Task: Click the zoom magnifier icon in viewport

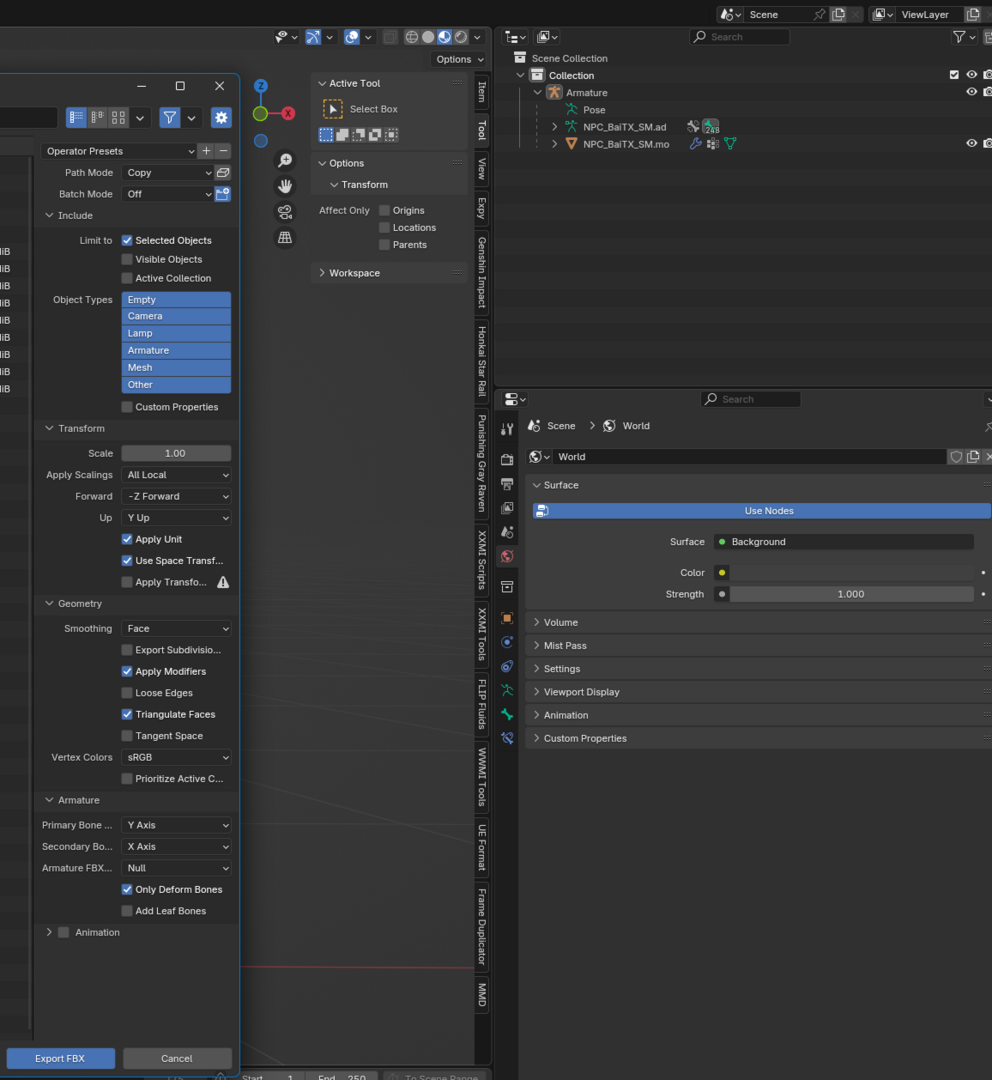Action: point(285,160)
